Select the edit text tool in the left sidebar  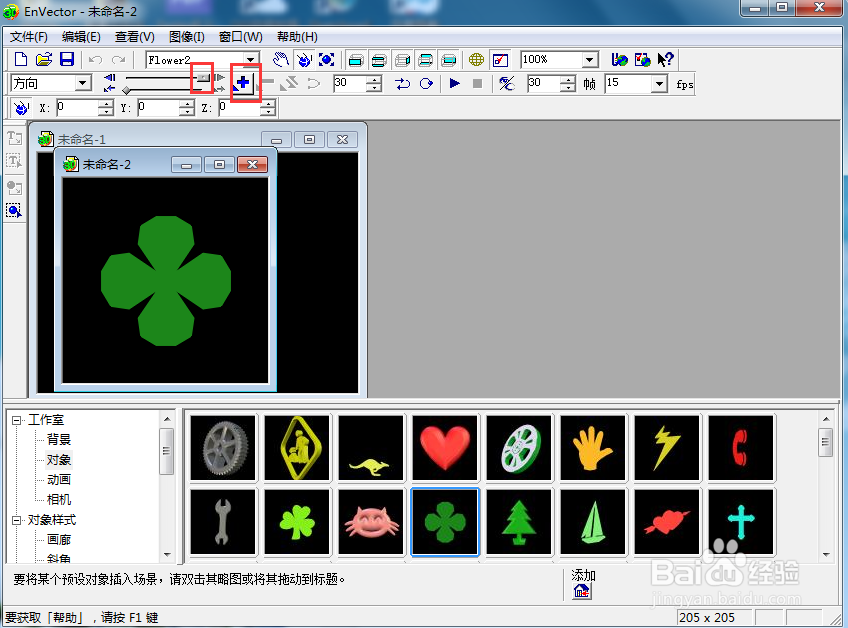[14, 161]
